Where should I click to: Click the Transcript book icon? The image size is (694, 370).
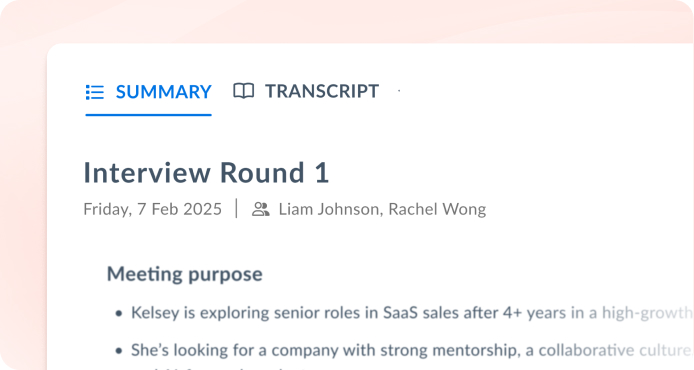tap(243, 91)
